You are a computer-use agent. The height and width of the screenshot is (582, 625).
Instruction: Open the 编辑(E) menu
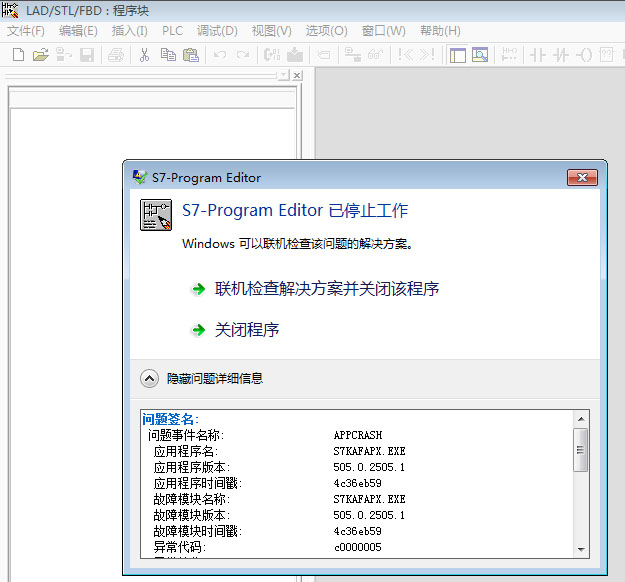click(x=78, y=31)
